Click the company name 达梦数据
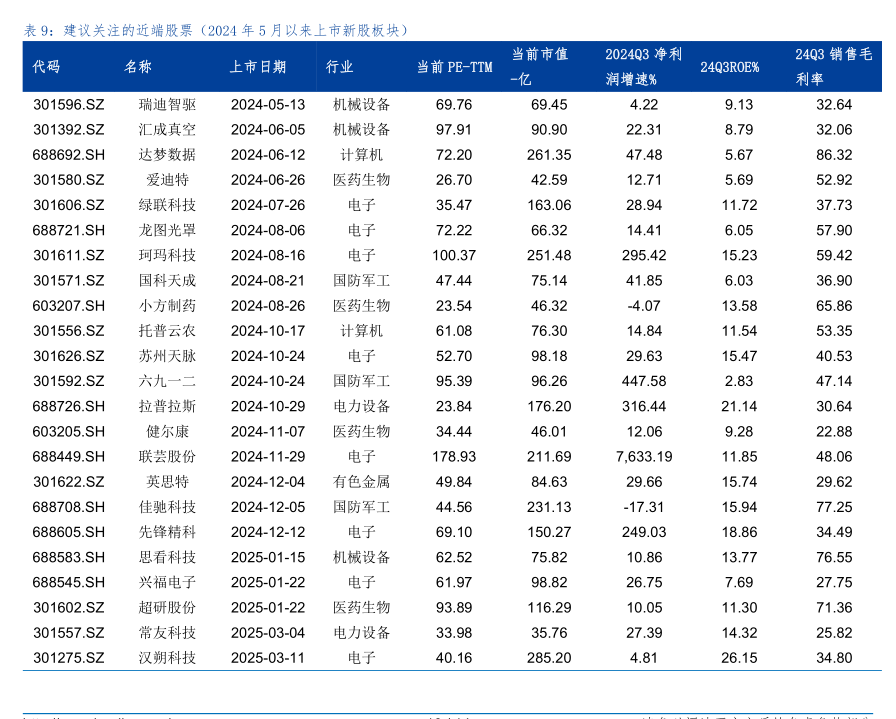 [167, 154]
